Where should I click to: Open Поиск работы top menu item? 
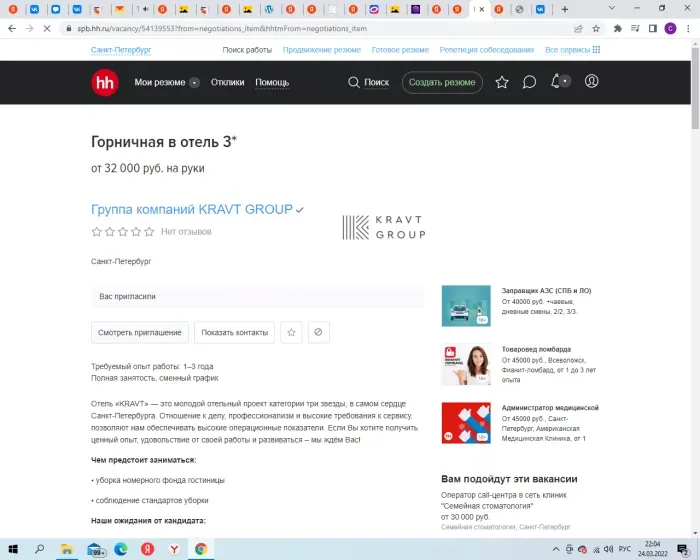click(x=247, y=50)
